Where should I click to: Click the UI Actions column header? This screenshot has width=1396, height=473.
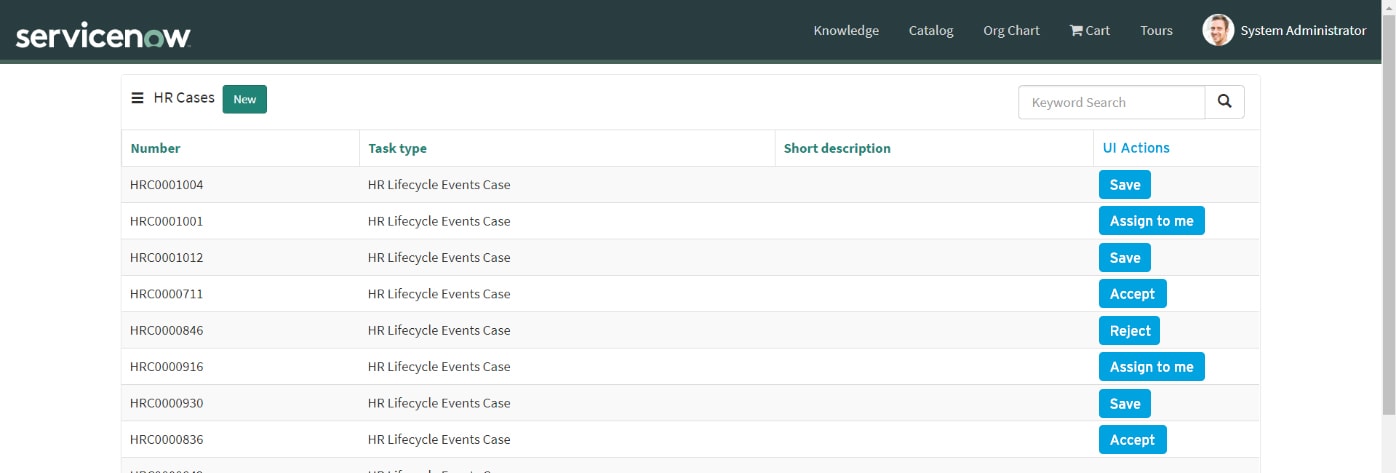(x=1136, y=147)
